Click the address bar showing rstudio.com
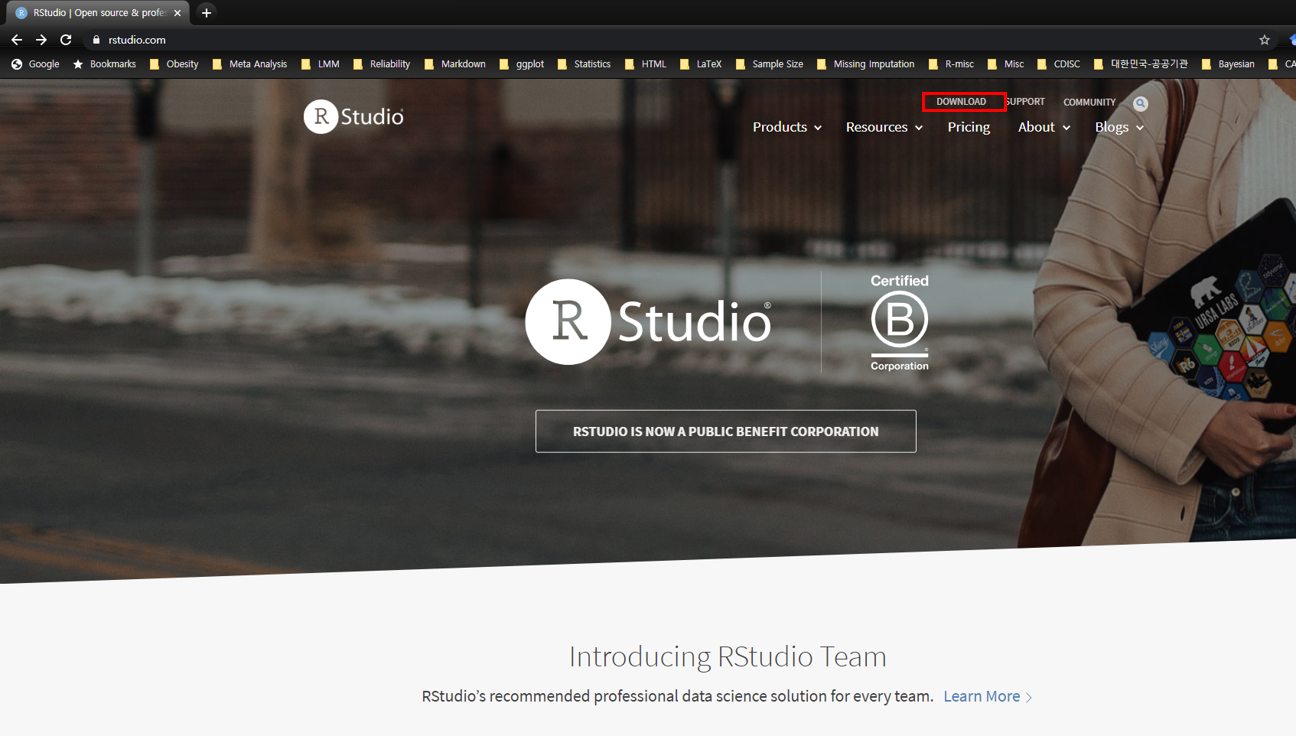This screenshot has width=1296, height=736. (670, 40)
